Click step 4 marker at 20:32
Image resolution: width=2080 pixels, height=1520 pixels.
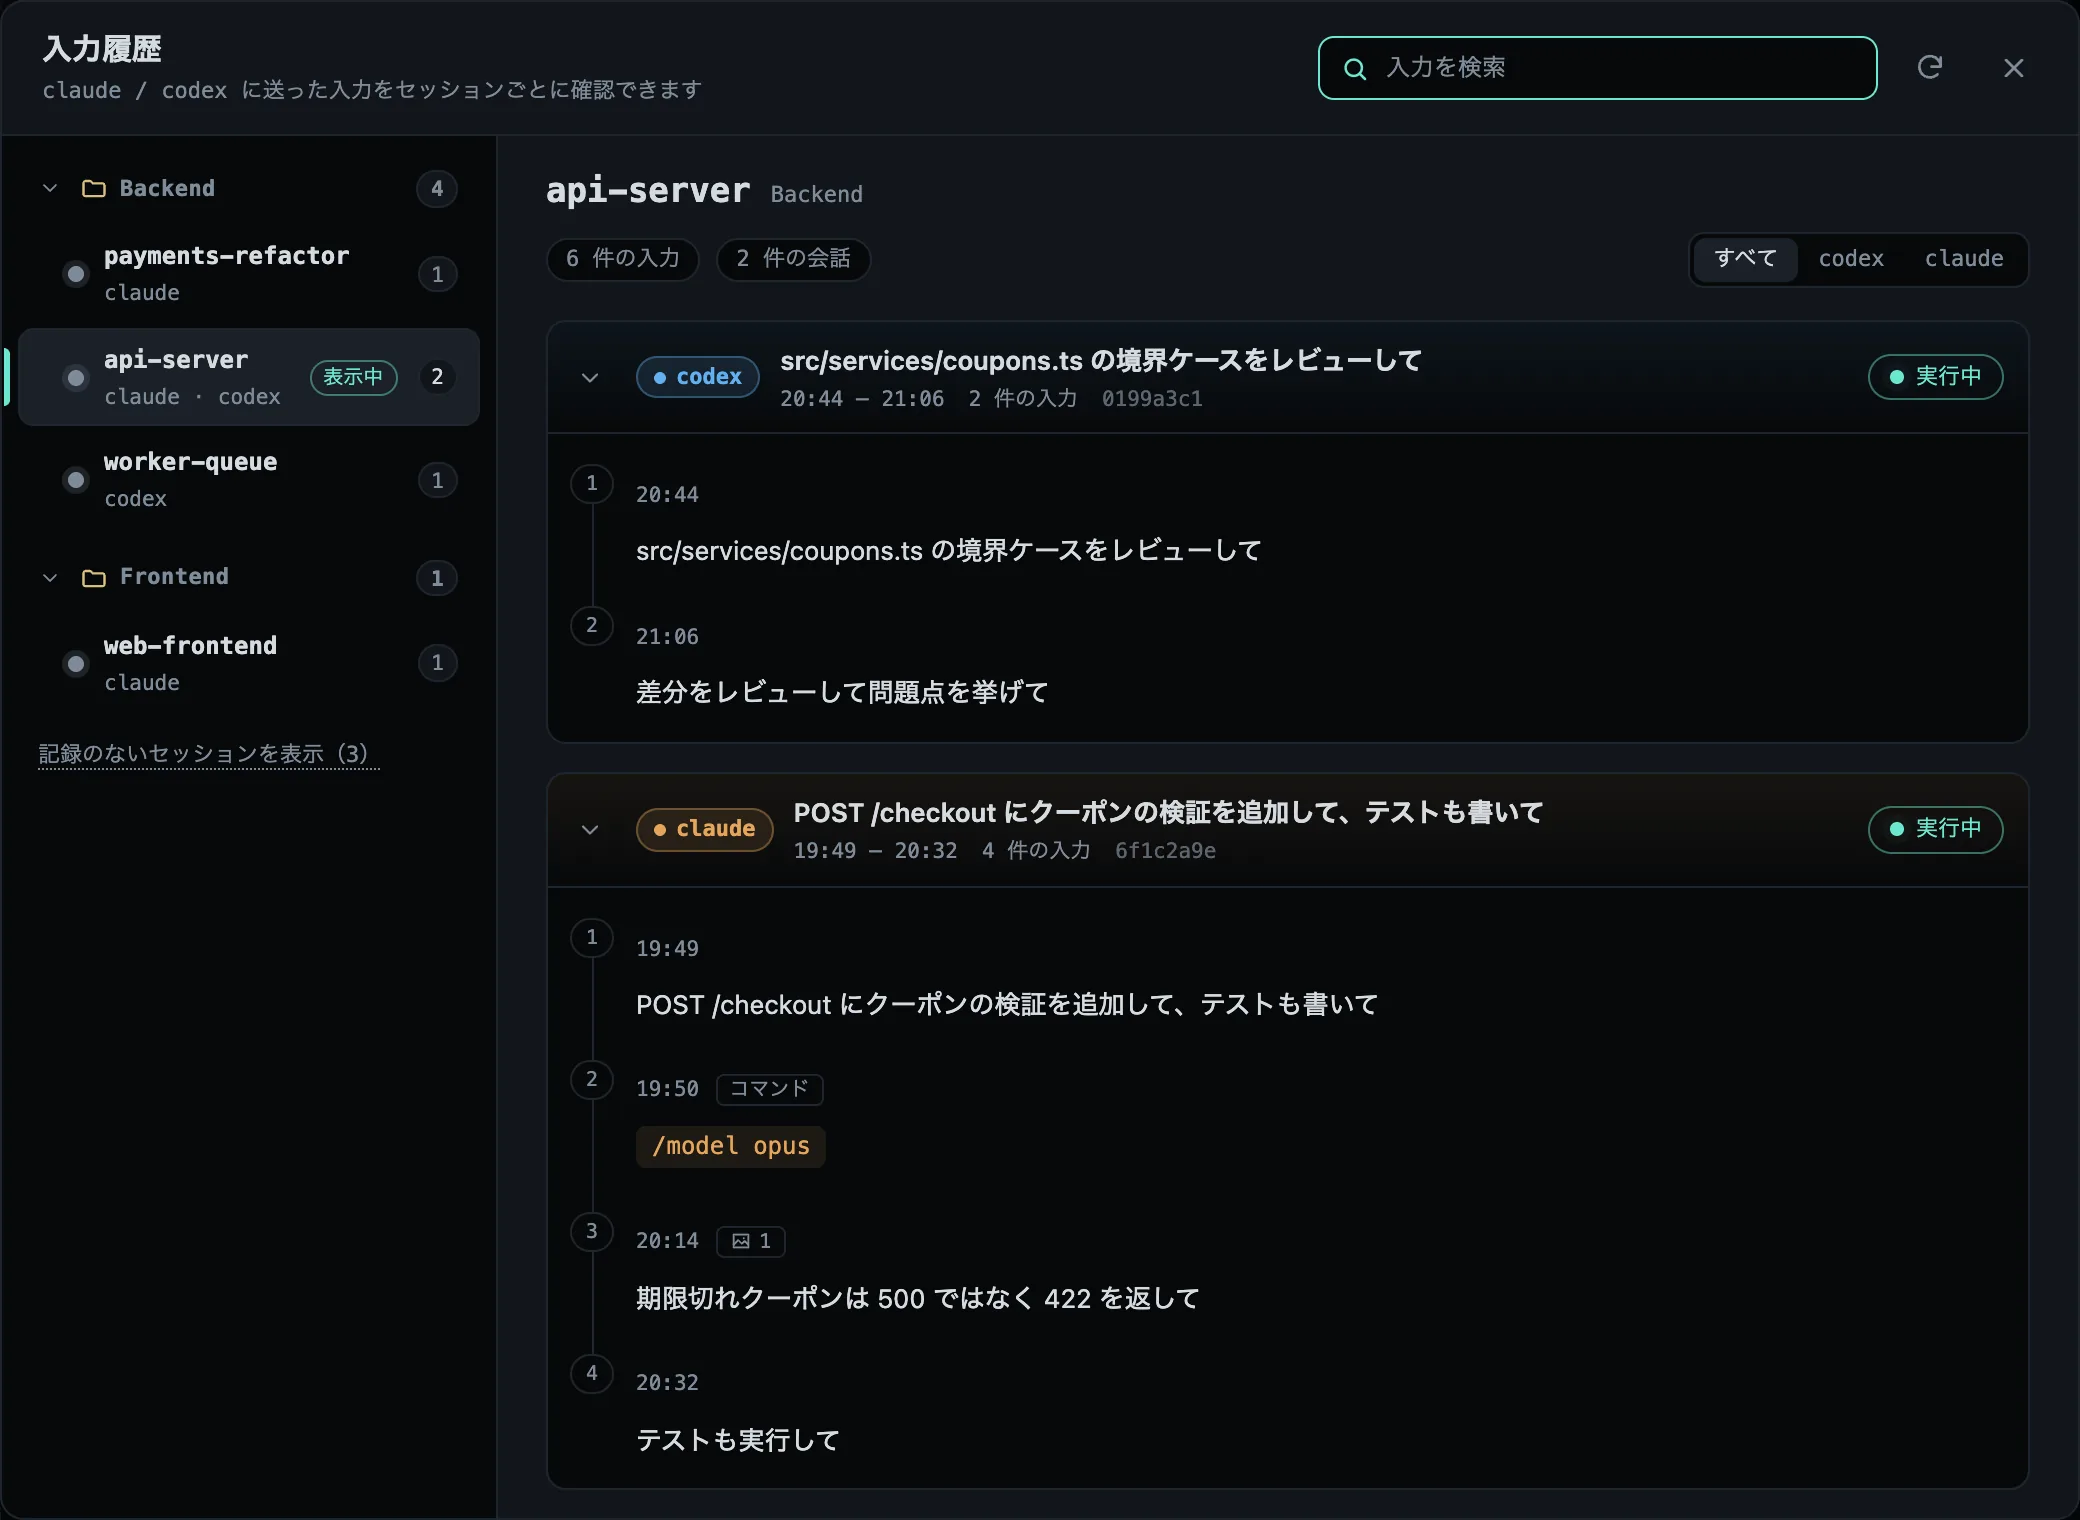pos(591,1373)
